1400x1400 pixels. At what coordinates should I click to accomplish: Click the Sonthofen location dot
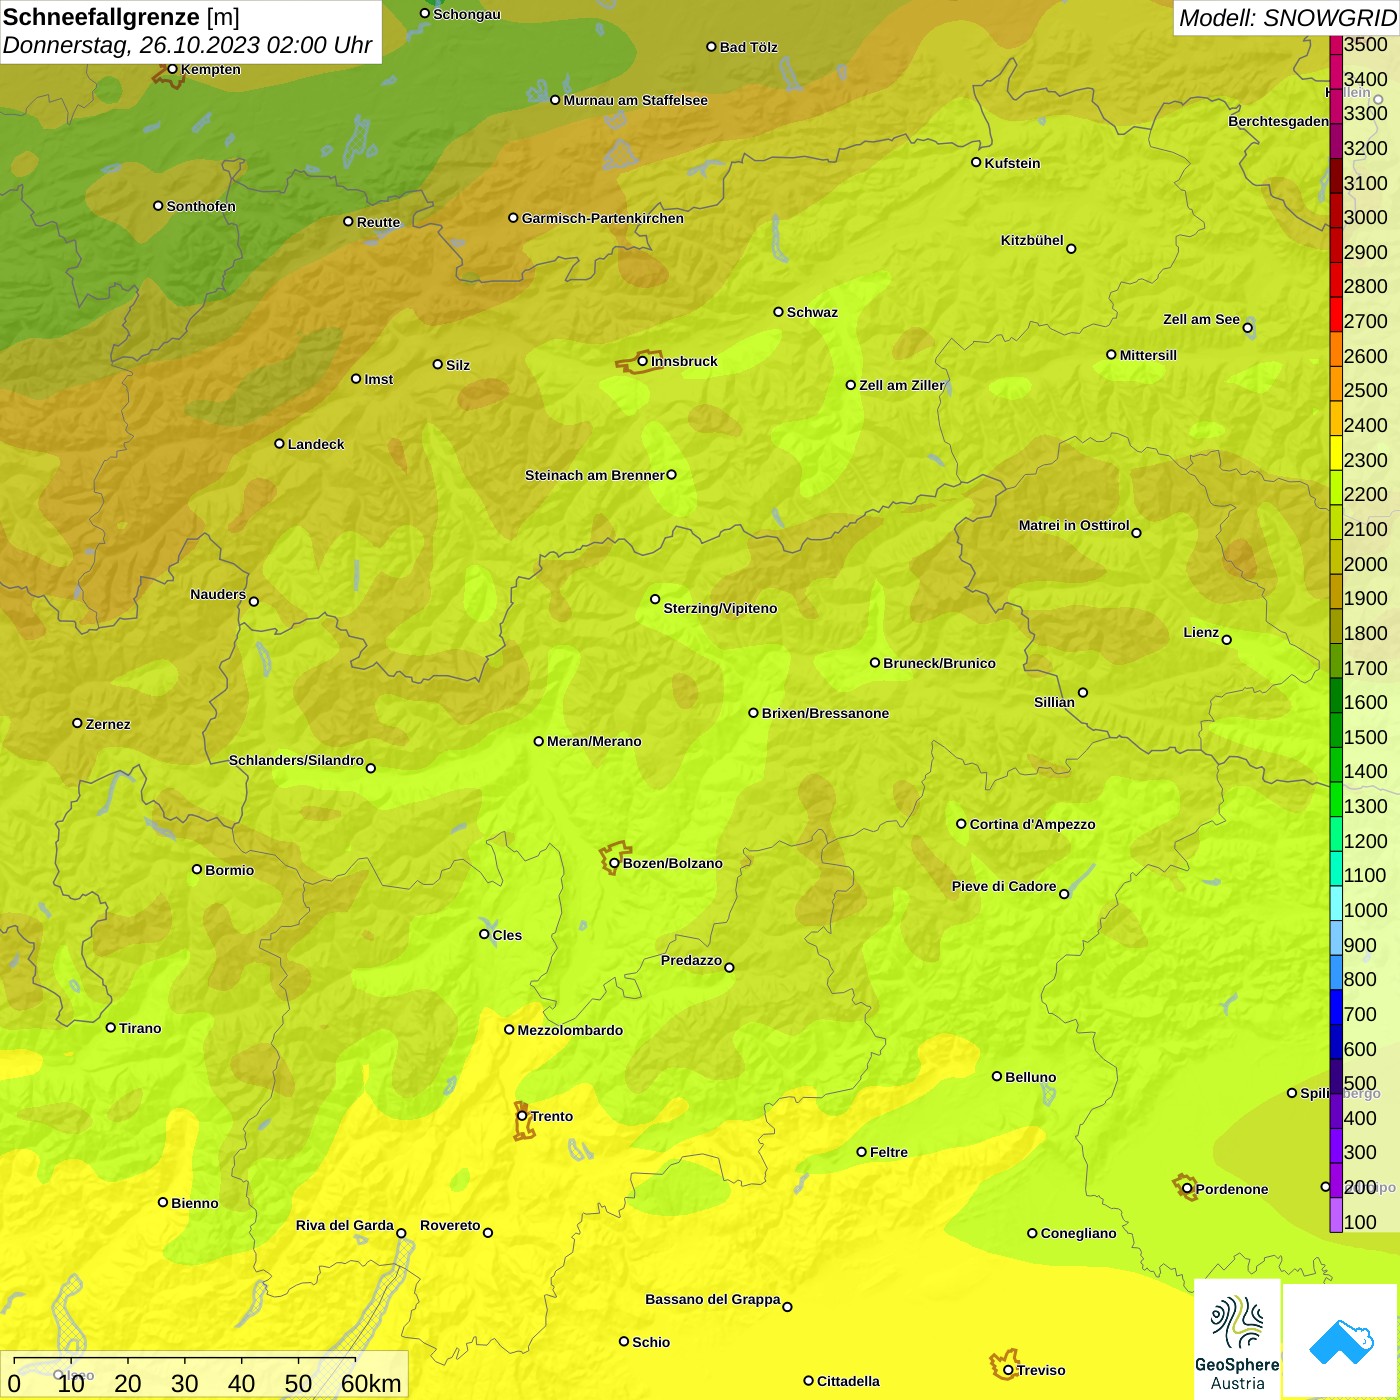158,206
